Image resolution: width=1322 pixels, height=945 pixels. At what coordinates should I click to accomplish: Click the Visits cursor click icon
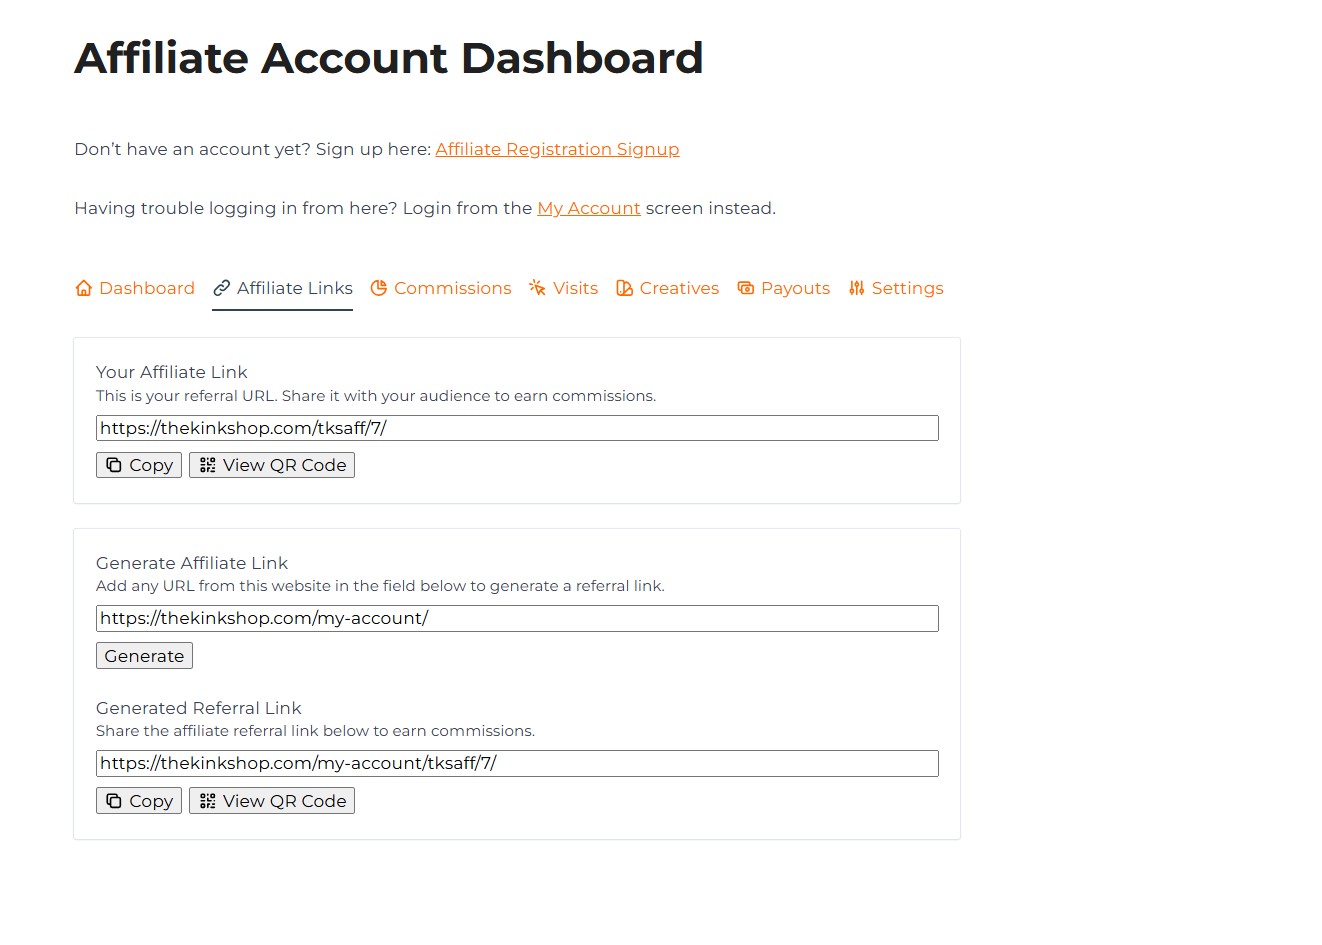[x=538, y=289]
